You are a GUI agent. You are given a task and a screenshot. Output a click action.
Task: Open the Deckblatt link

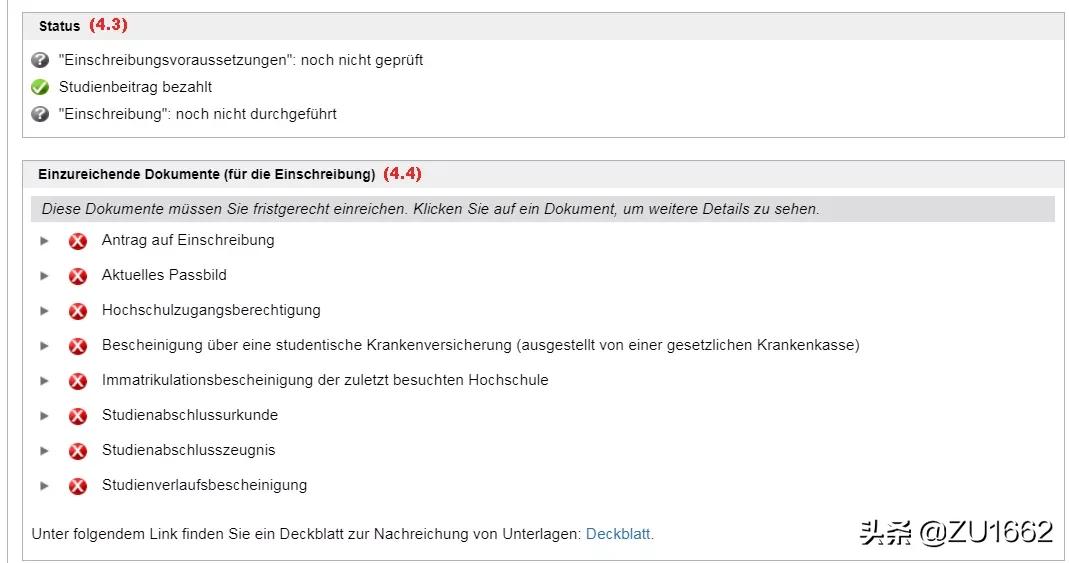618,534
